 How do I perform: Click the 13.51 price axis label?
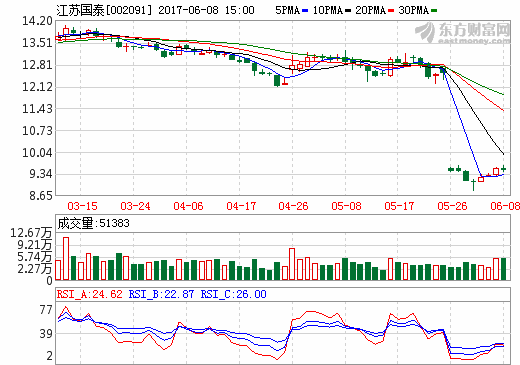coord(37,43)
